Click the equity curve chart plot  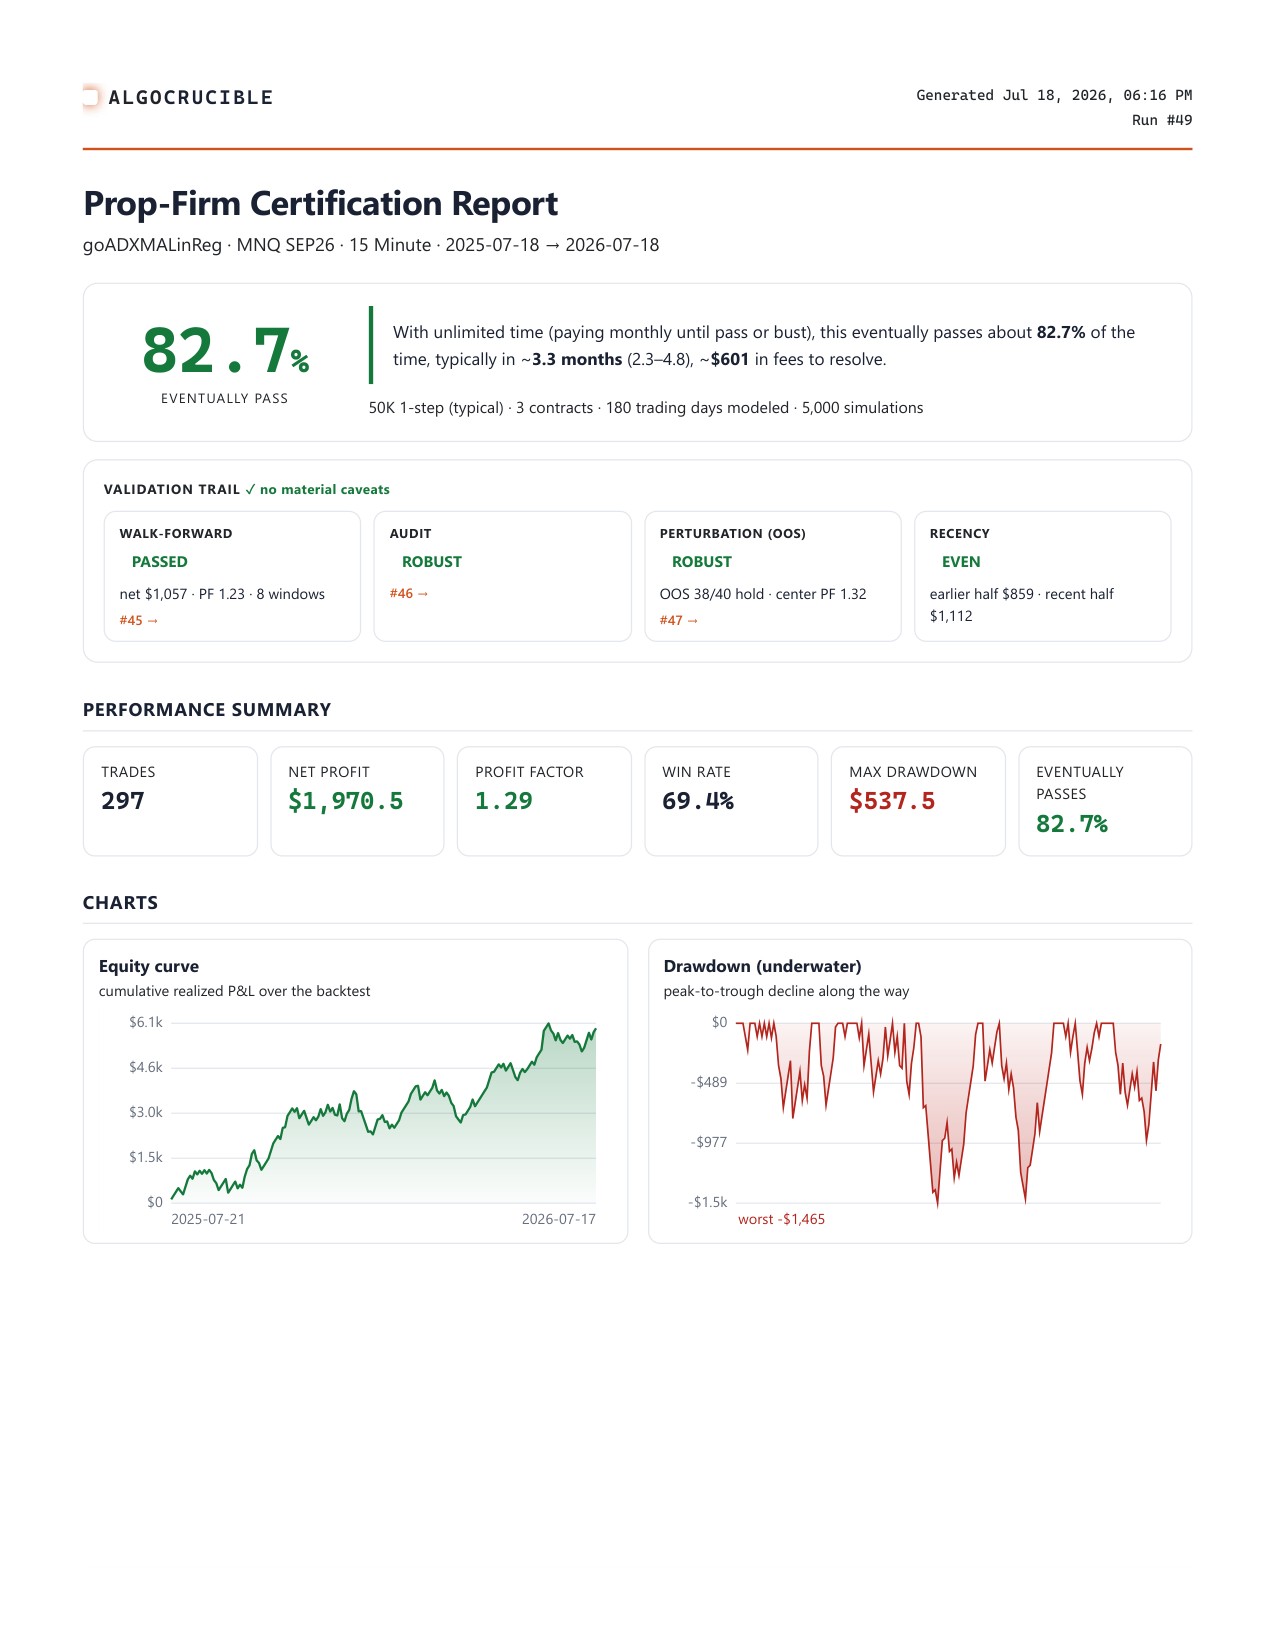[384, 1112]
